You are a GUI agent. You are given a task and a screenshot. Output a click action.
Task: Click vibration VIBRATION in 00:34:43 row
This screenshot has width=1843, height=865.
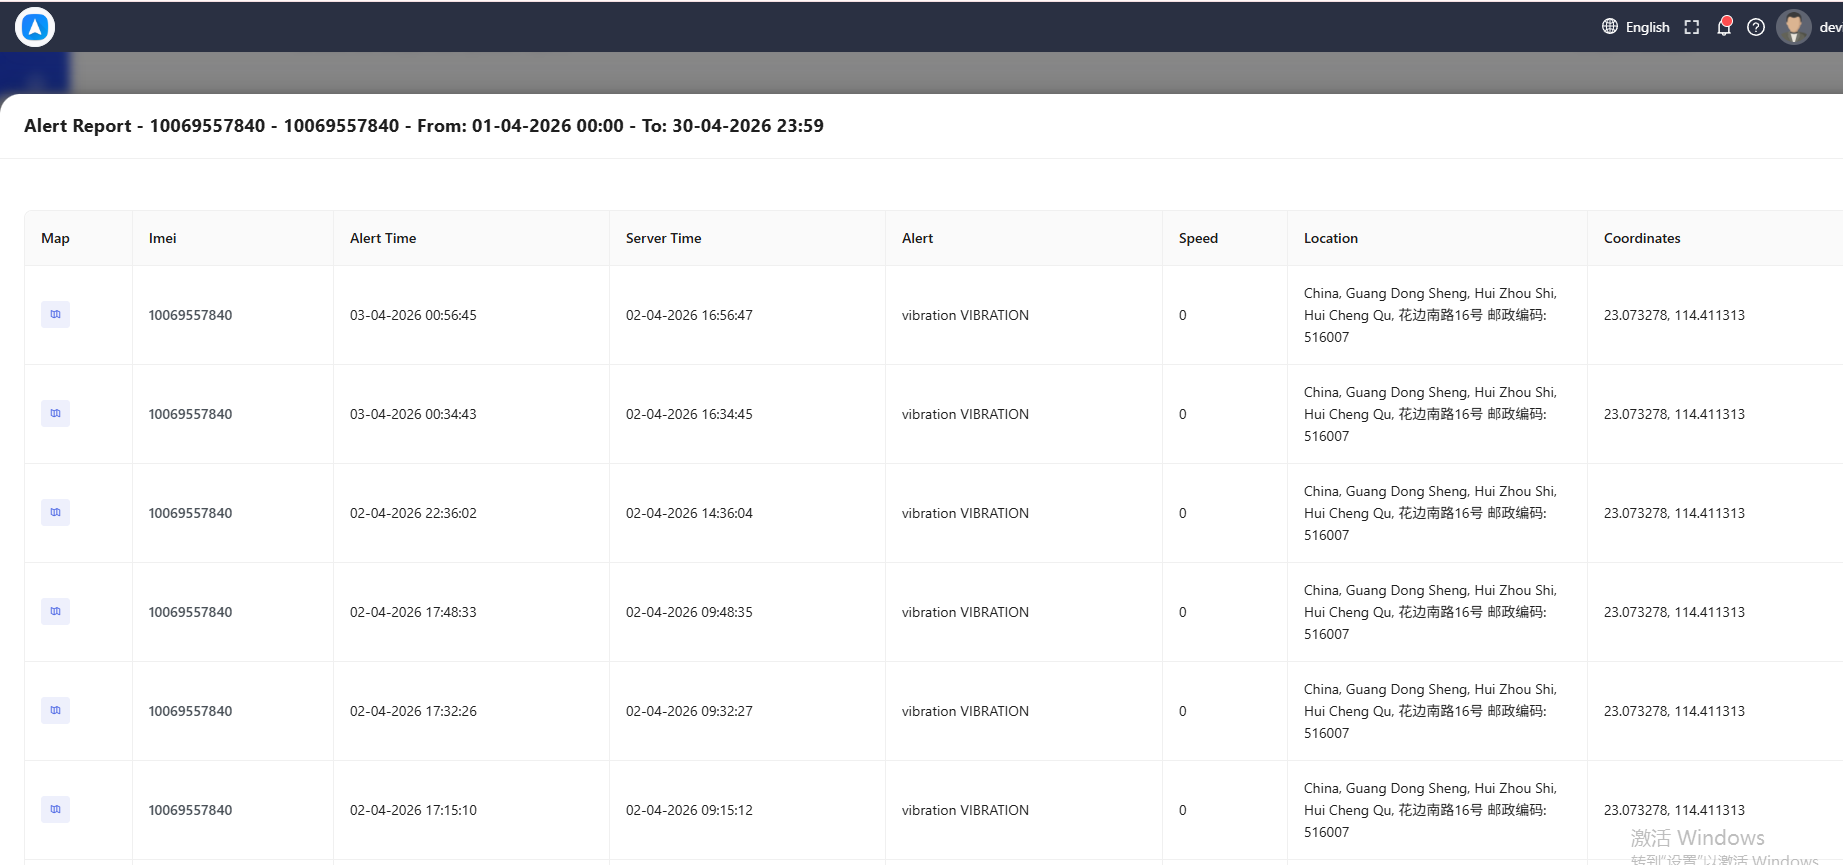(x=965, y=414)
